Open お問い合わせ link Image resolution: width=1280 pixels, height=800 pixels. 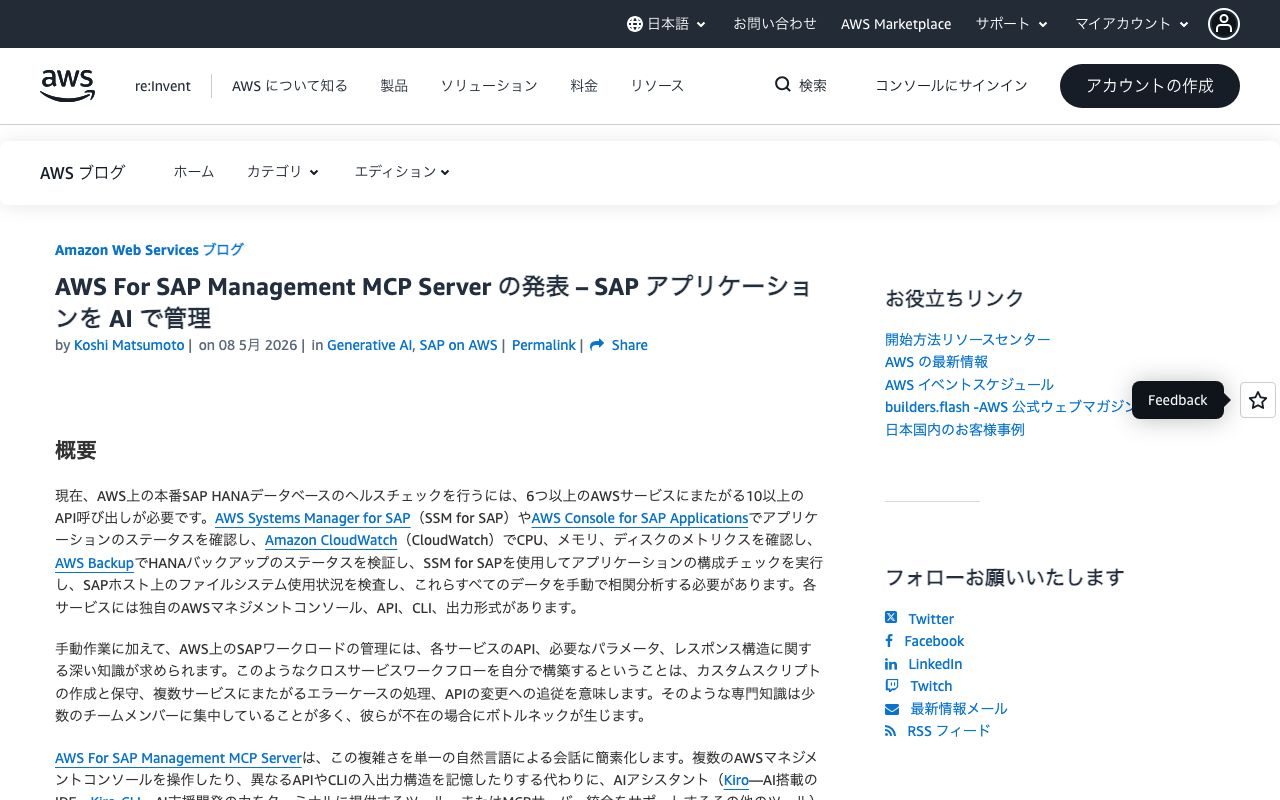775,24
